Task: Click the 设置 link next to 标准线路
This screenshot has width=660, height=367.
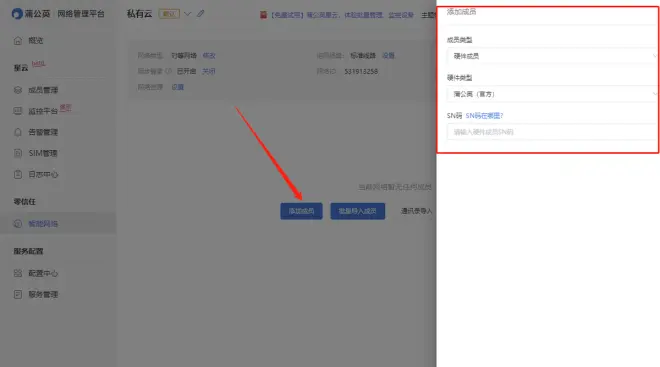Action: pos(389,56)
